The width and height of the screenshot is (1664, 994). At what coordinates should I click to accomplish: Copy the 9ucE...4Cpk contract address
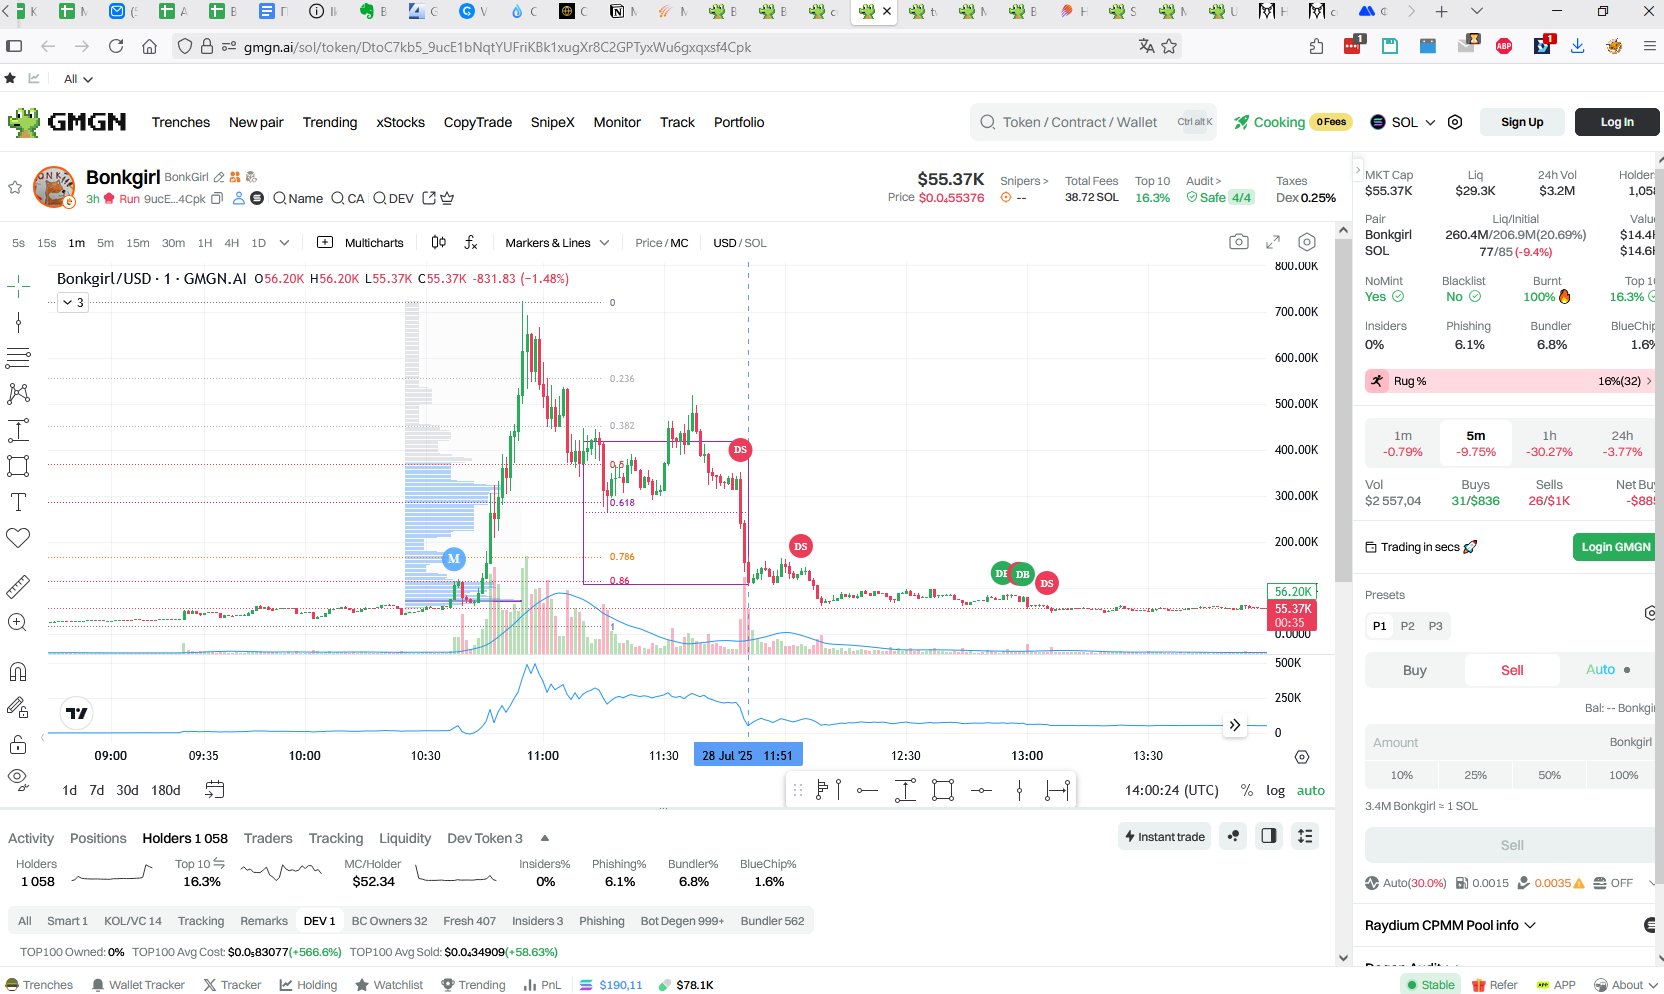tap(216, 198)
